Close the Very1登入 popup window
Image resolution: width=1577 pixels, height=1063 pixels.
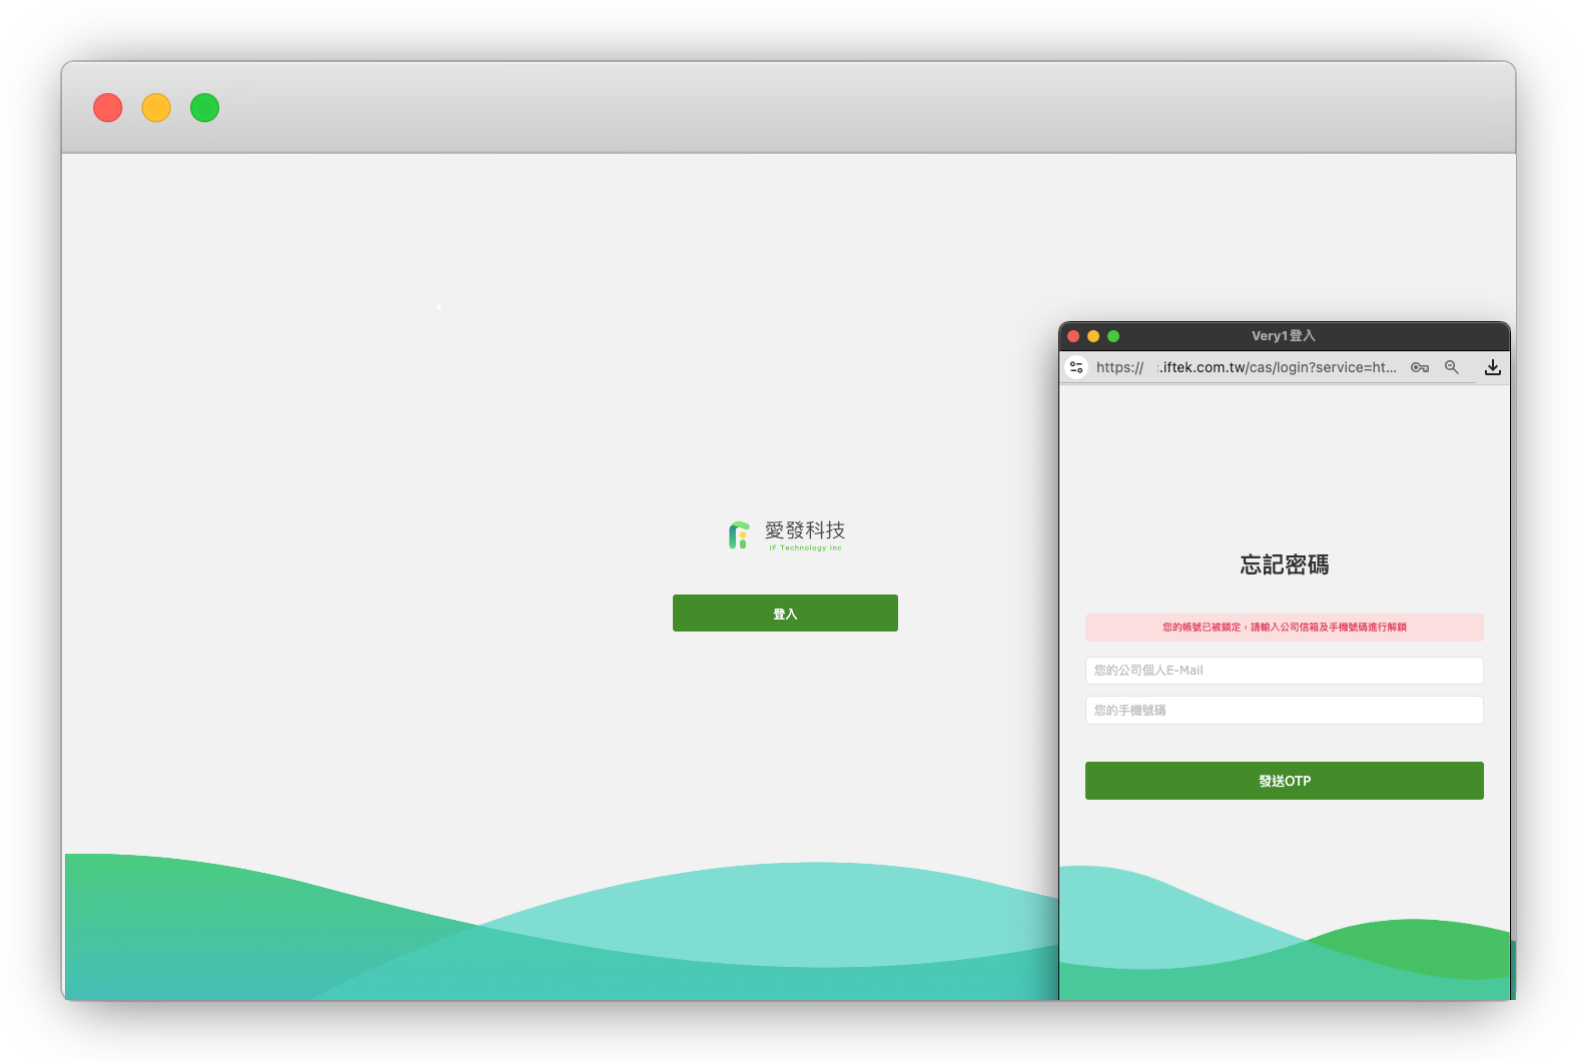(1073, 336)
